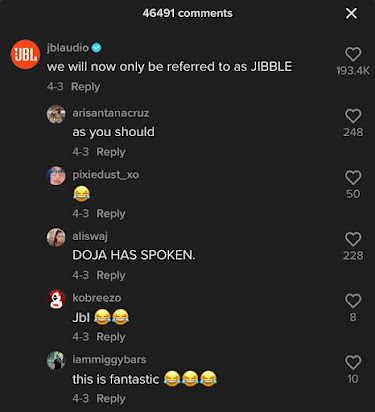The width and height of the screenshot is (375, 412).
Task: Like the jblaudio JIBBLE comment
Action: (353, 54)
